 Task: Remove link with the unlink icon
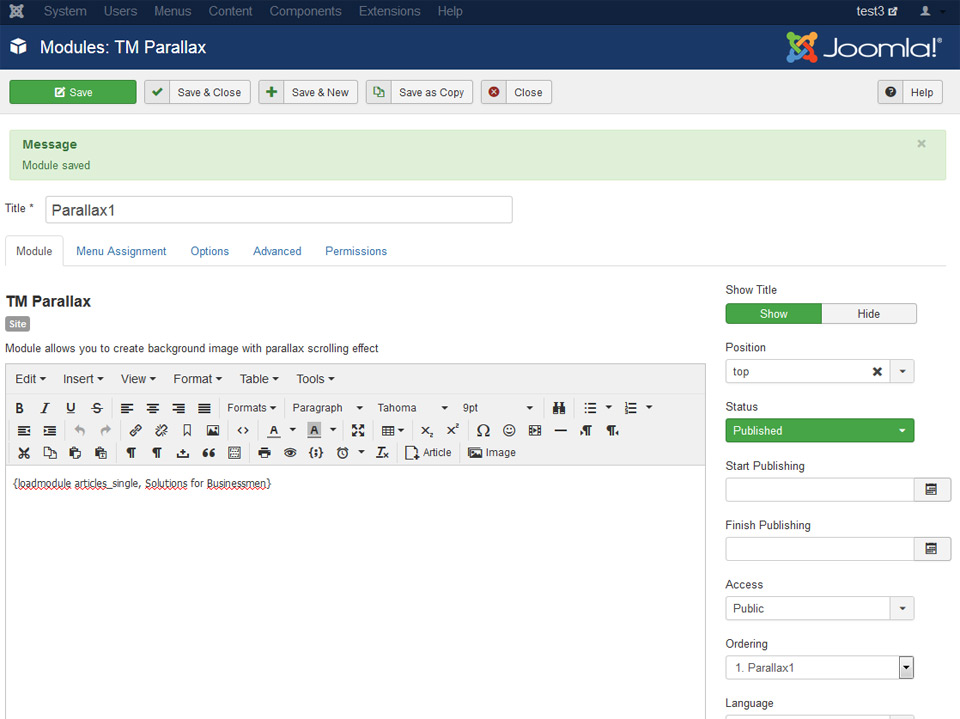click(161, 431)
